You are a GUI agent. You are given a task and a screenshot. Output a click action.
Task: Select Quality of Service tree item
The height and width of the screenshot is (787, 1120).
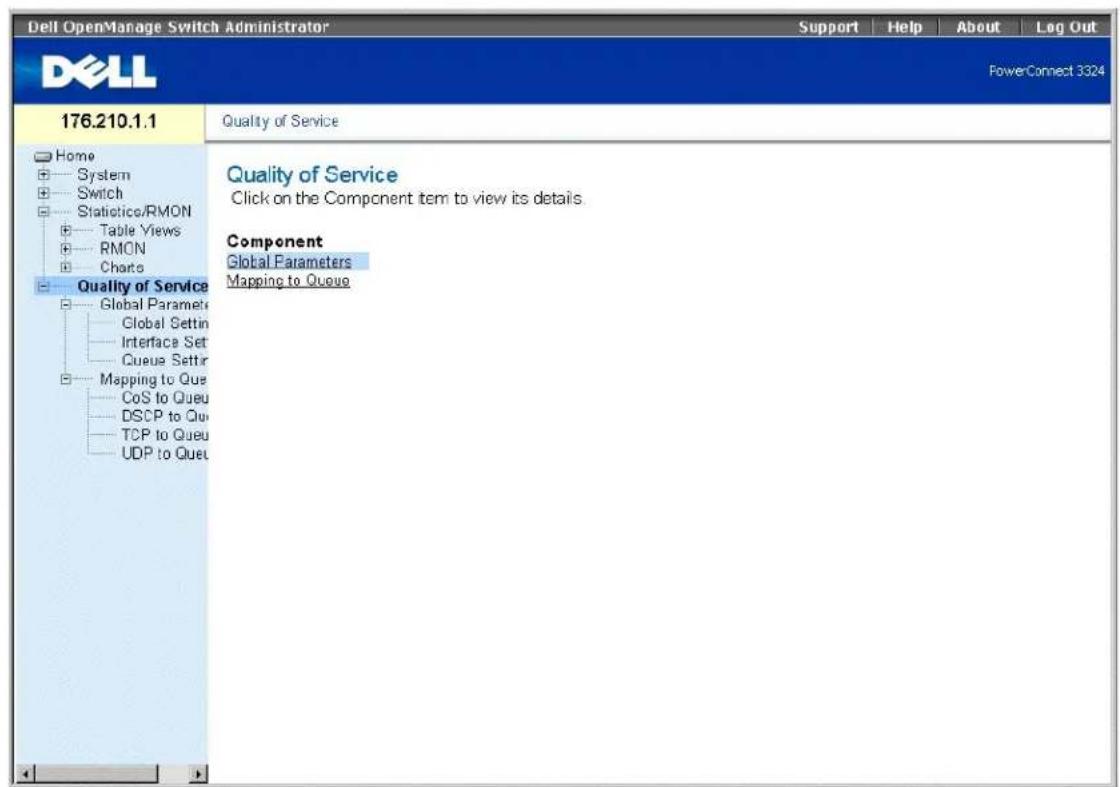[x=142, y=286]
